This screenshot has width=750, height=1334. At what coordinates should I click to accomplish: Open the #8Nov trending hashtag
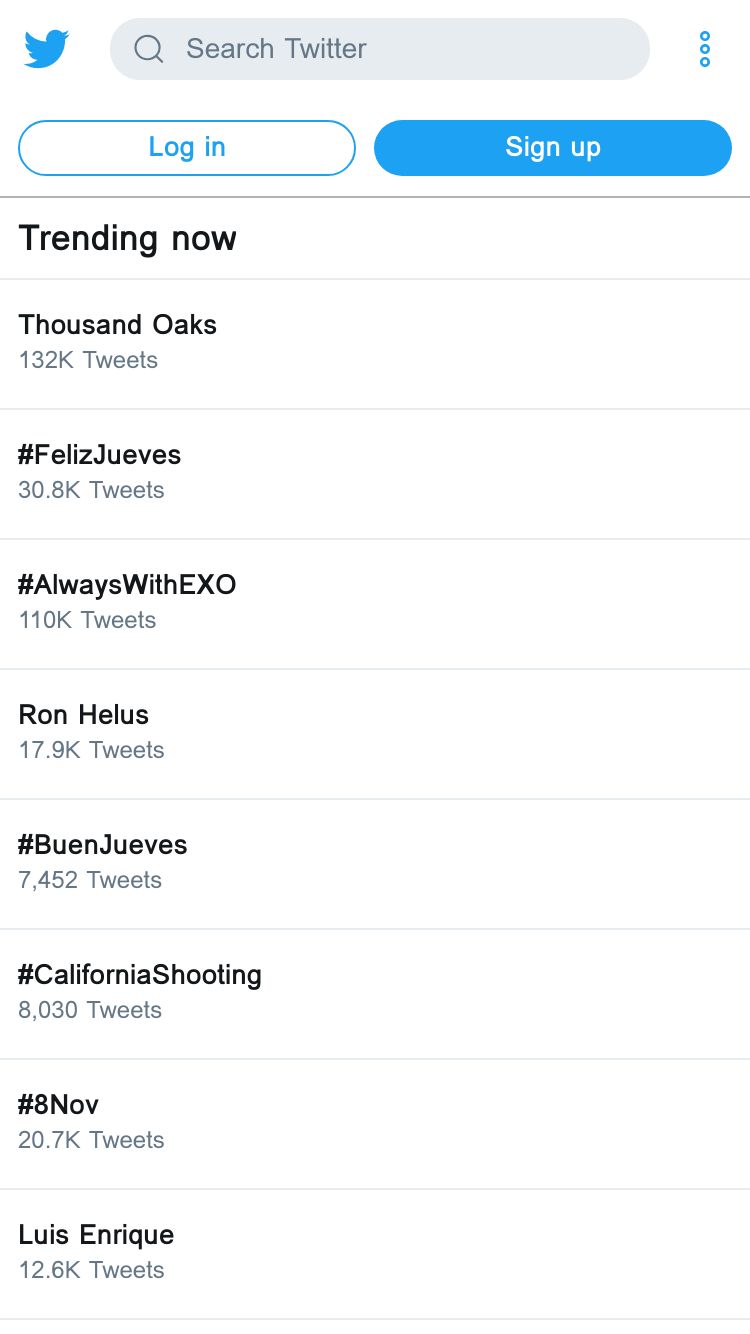(375, 1124)
